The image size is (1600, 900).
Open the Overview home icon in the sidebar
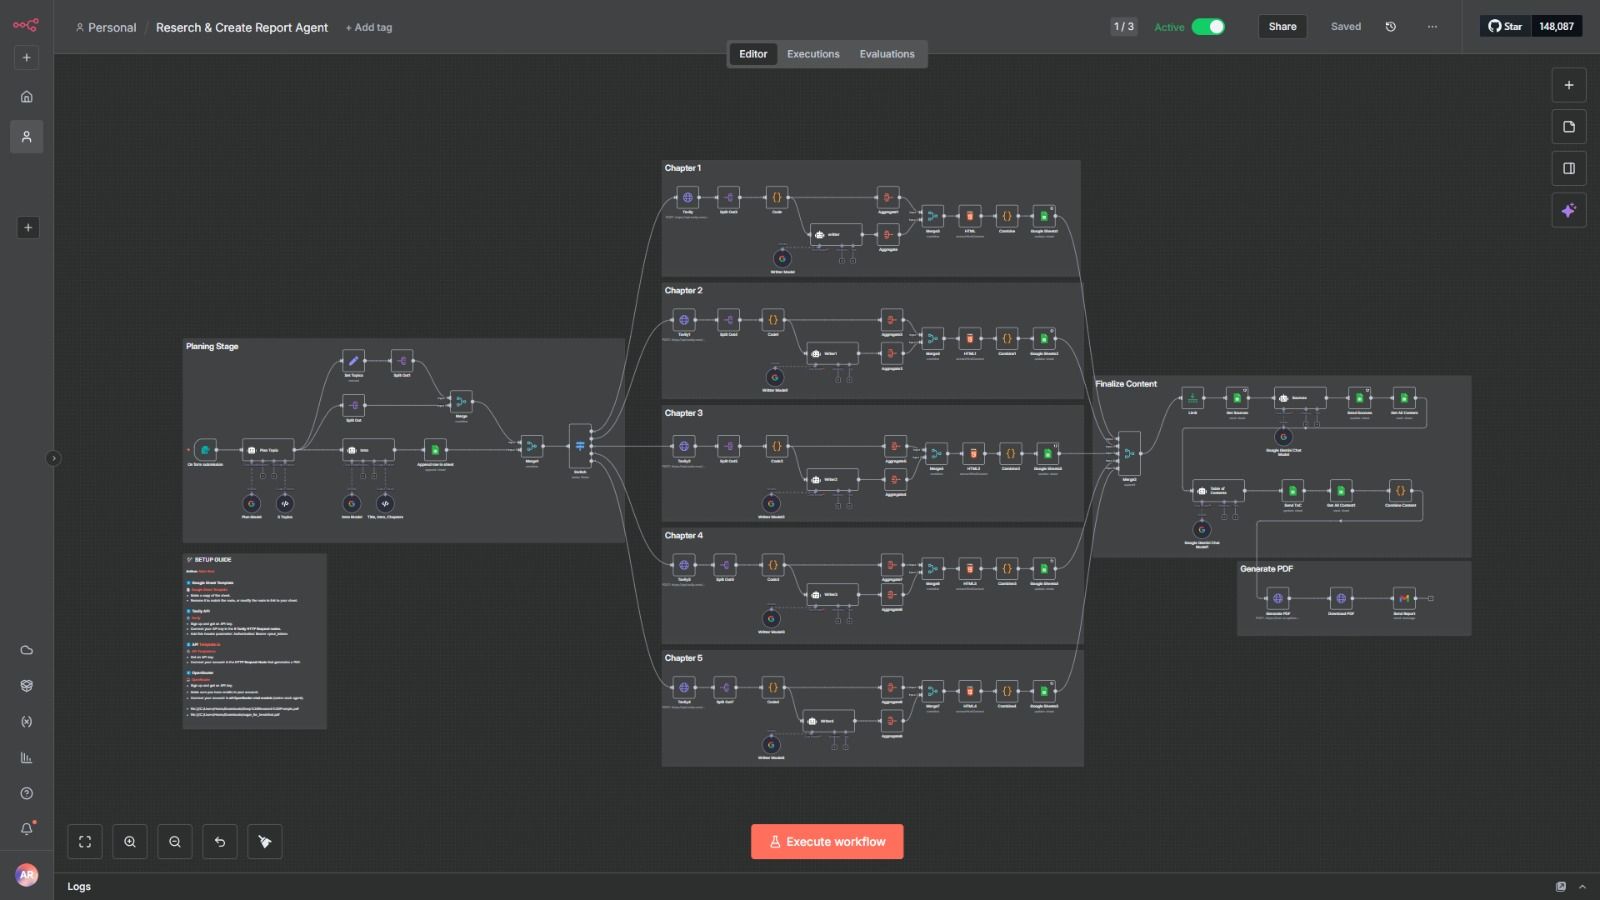point(27,97)
